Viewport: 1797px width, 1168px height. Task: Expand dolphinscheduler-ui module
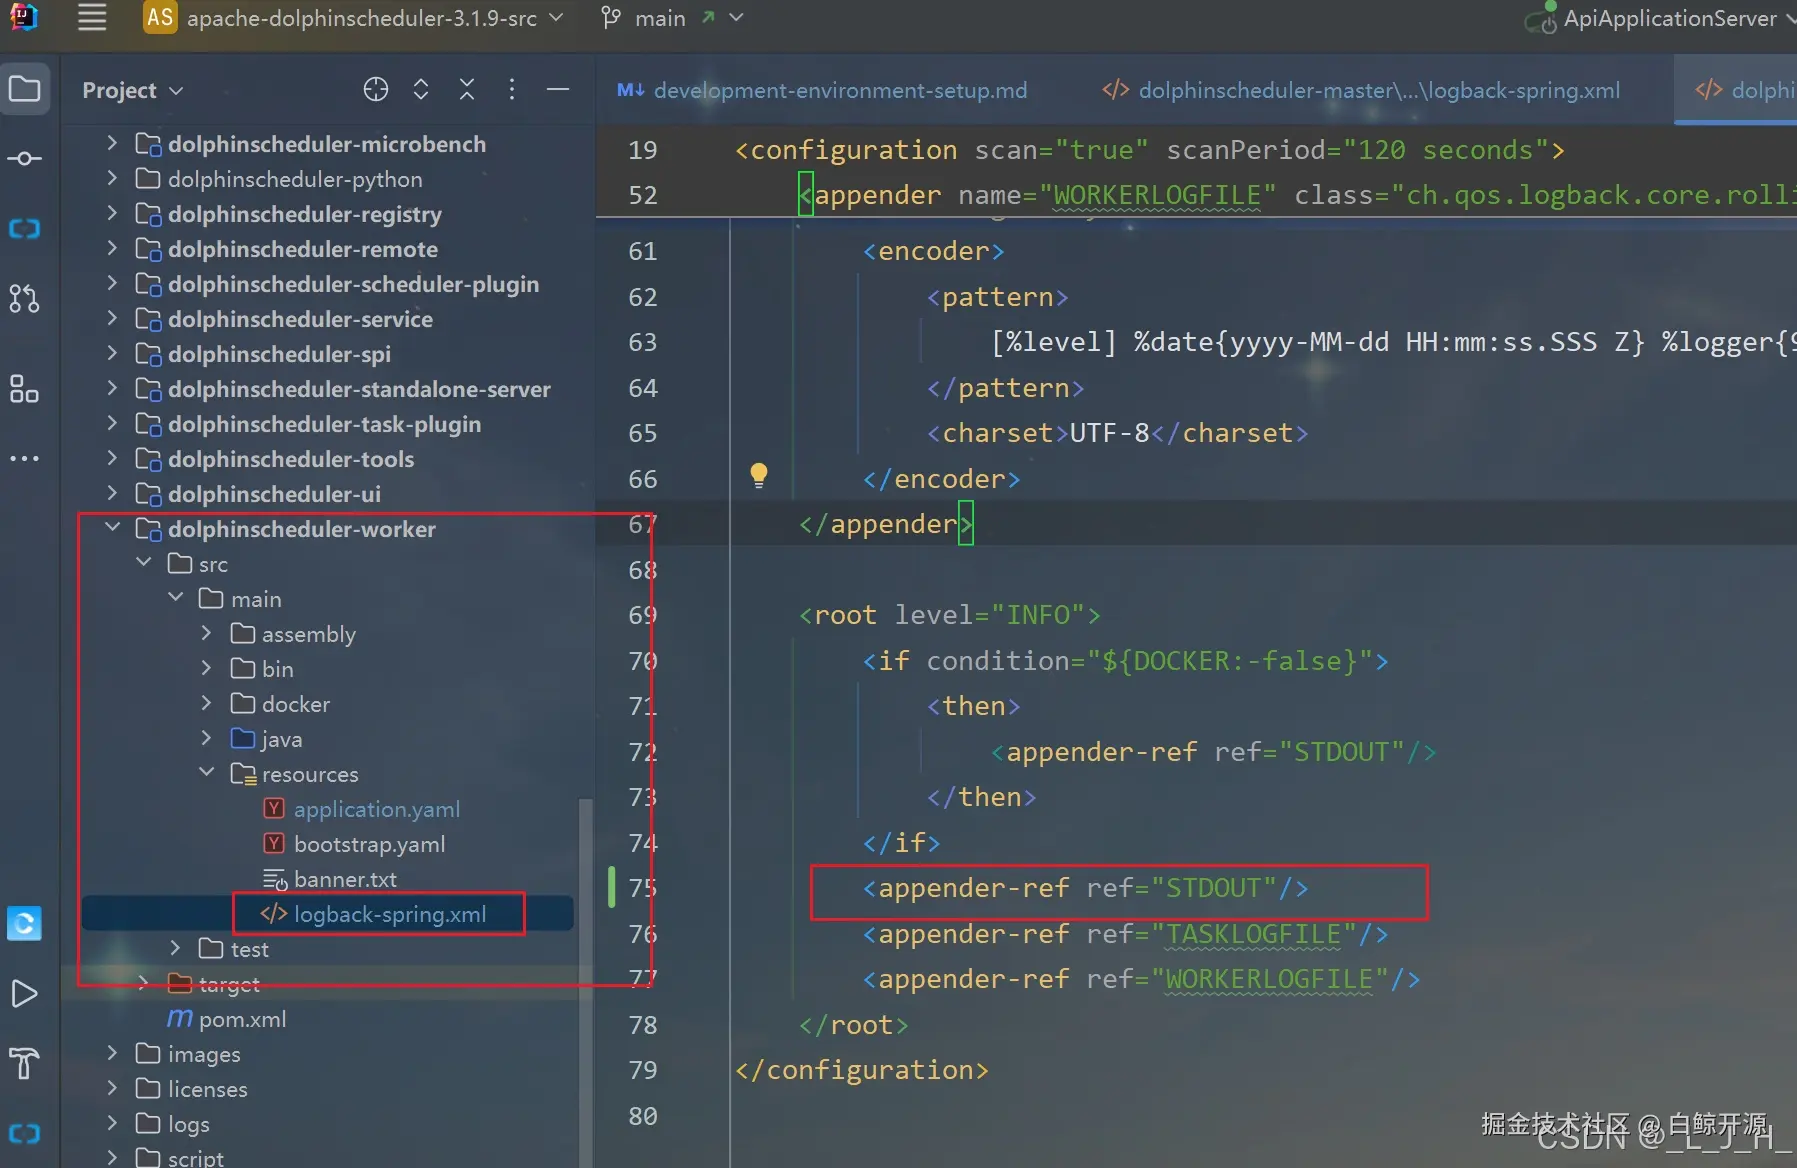click(113, 493)
